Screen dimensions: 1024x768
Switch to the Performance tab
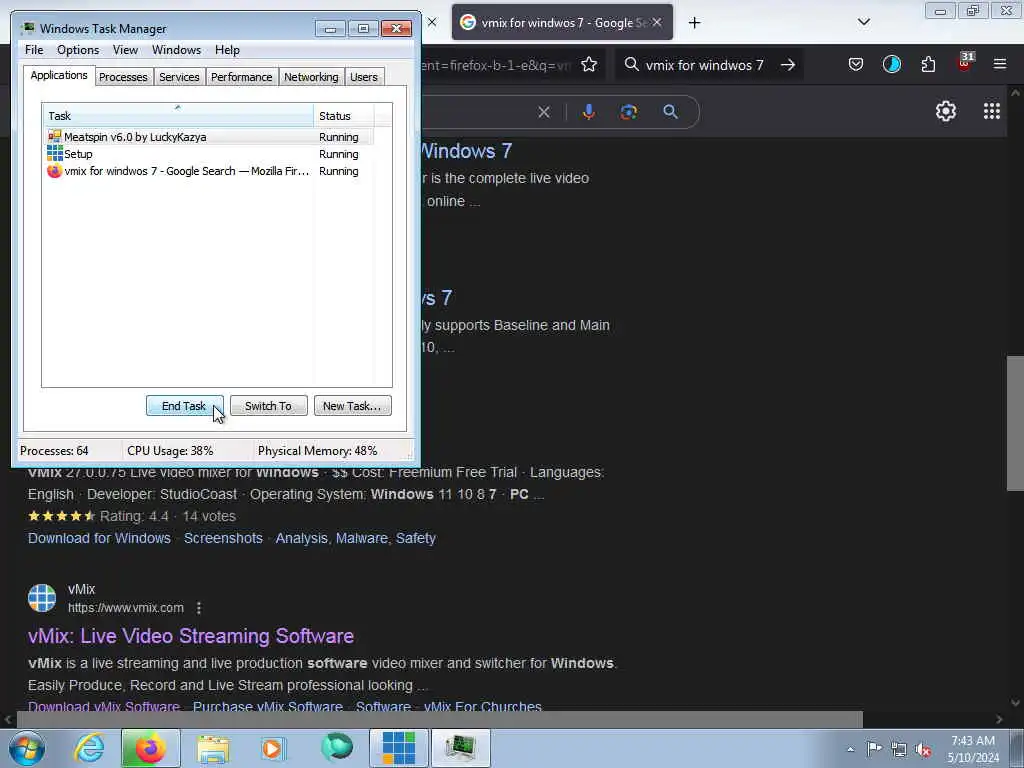point(241,77)
